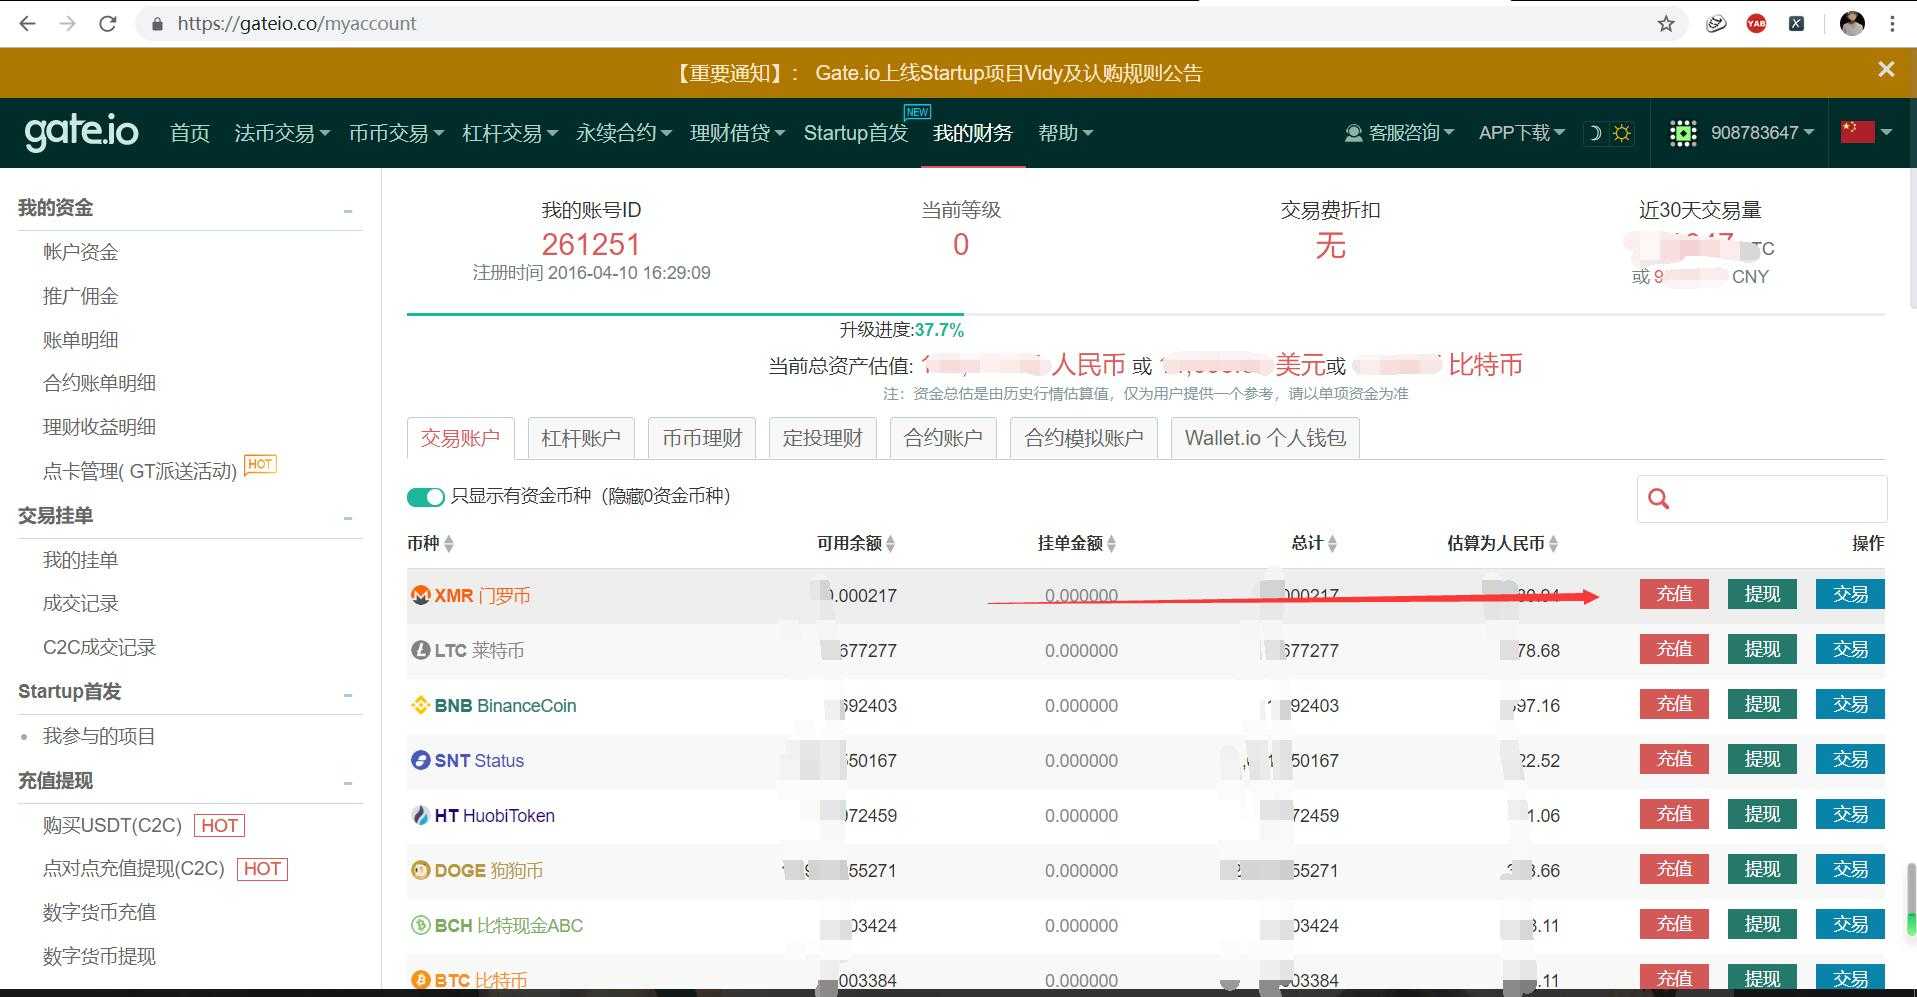Click the SNT Status coin icon
The image size is (1917, 997).
tap(421, 760)
